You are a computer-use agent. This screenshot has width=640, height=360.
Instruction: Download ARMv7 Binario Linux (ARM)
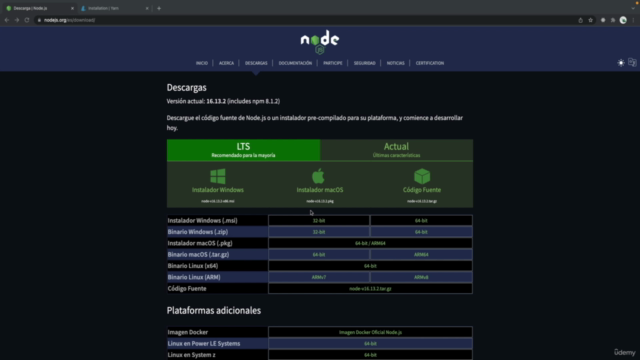click(319, 277)
